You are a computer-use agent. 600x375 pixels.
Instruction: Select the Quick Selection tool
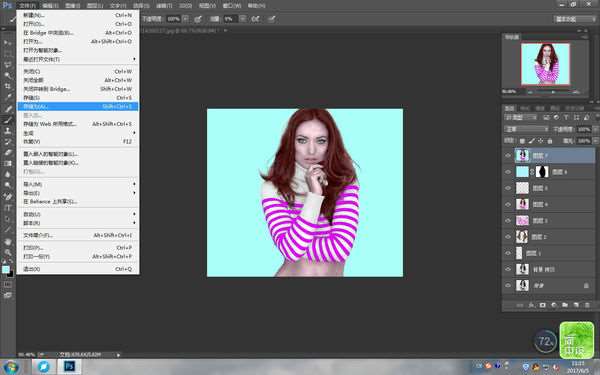(x=8, y=75)
